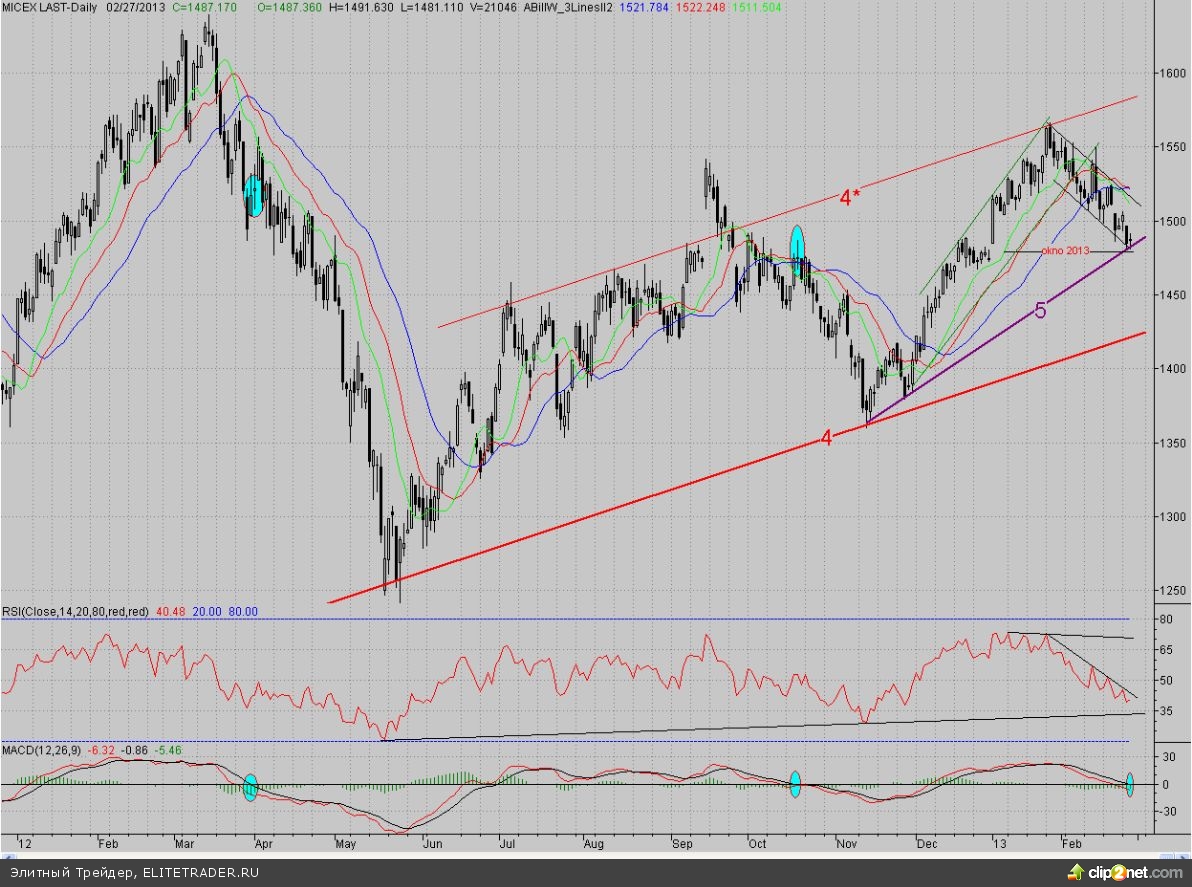Click the cyan ellipse marker on April candles
This screenshot has width=1192, height=887.
(253, 195)
